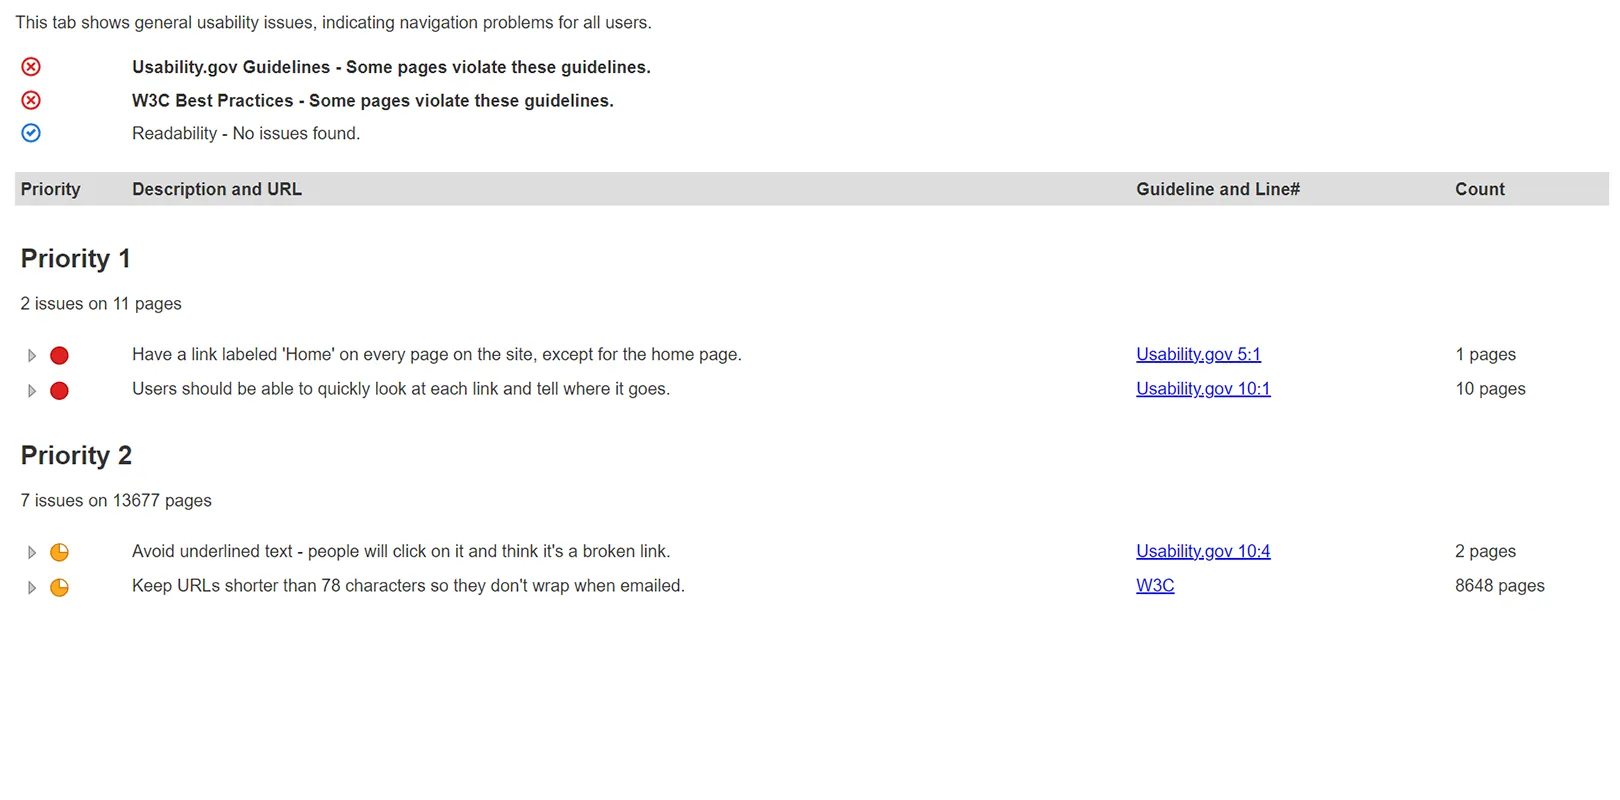Click the red priority dot for the link destination issue
The height and width of the screenshot is (800, 1620).
coord(59,390)
